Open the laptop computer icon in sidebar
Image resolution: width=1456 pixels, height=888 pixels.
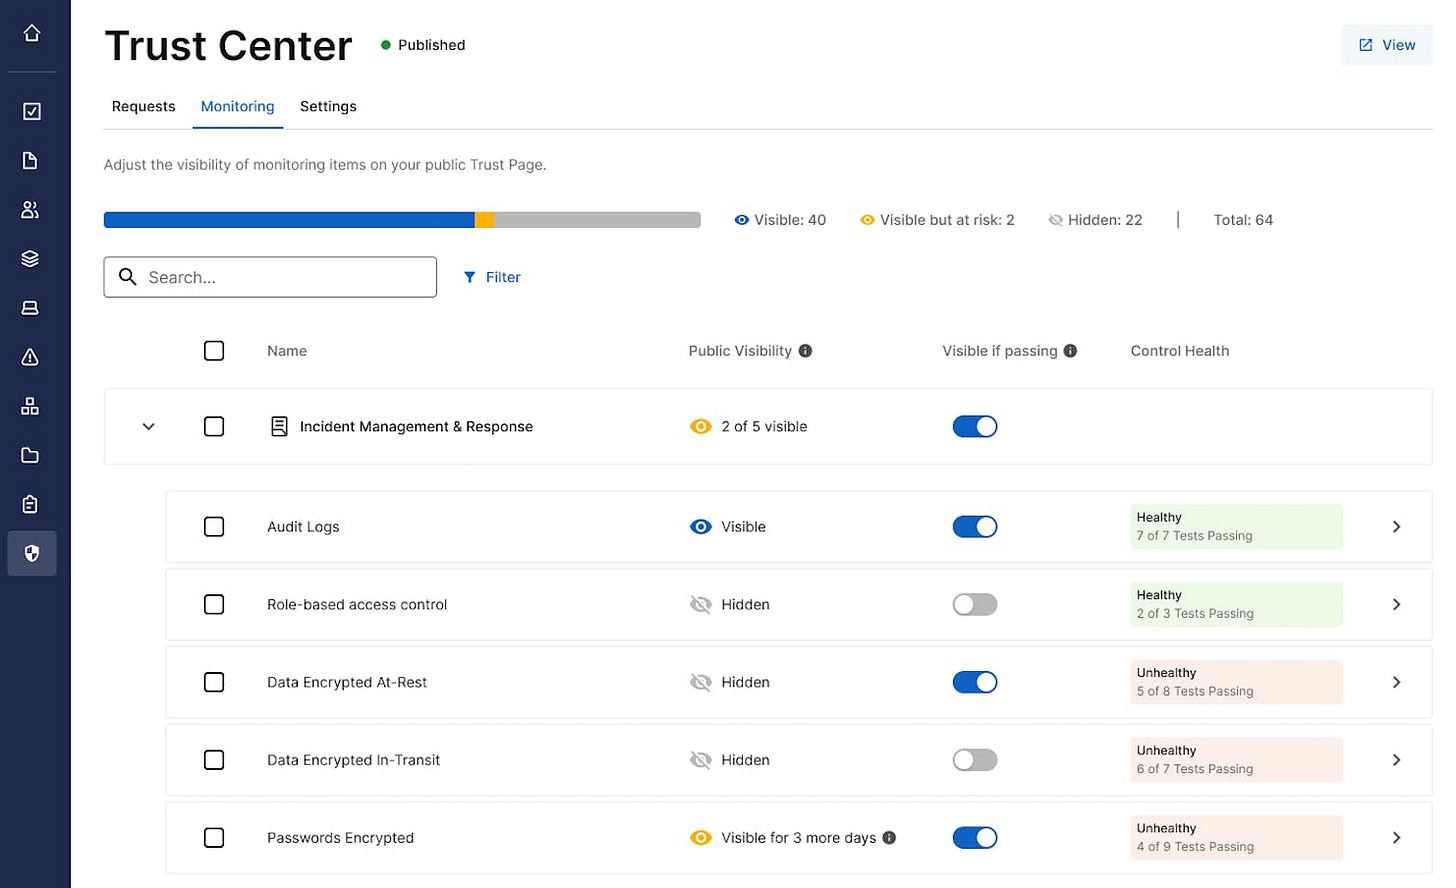click(x=31, y=307)
